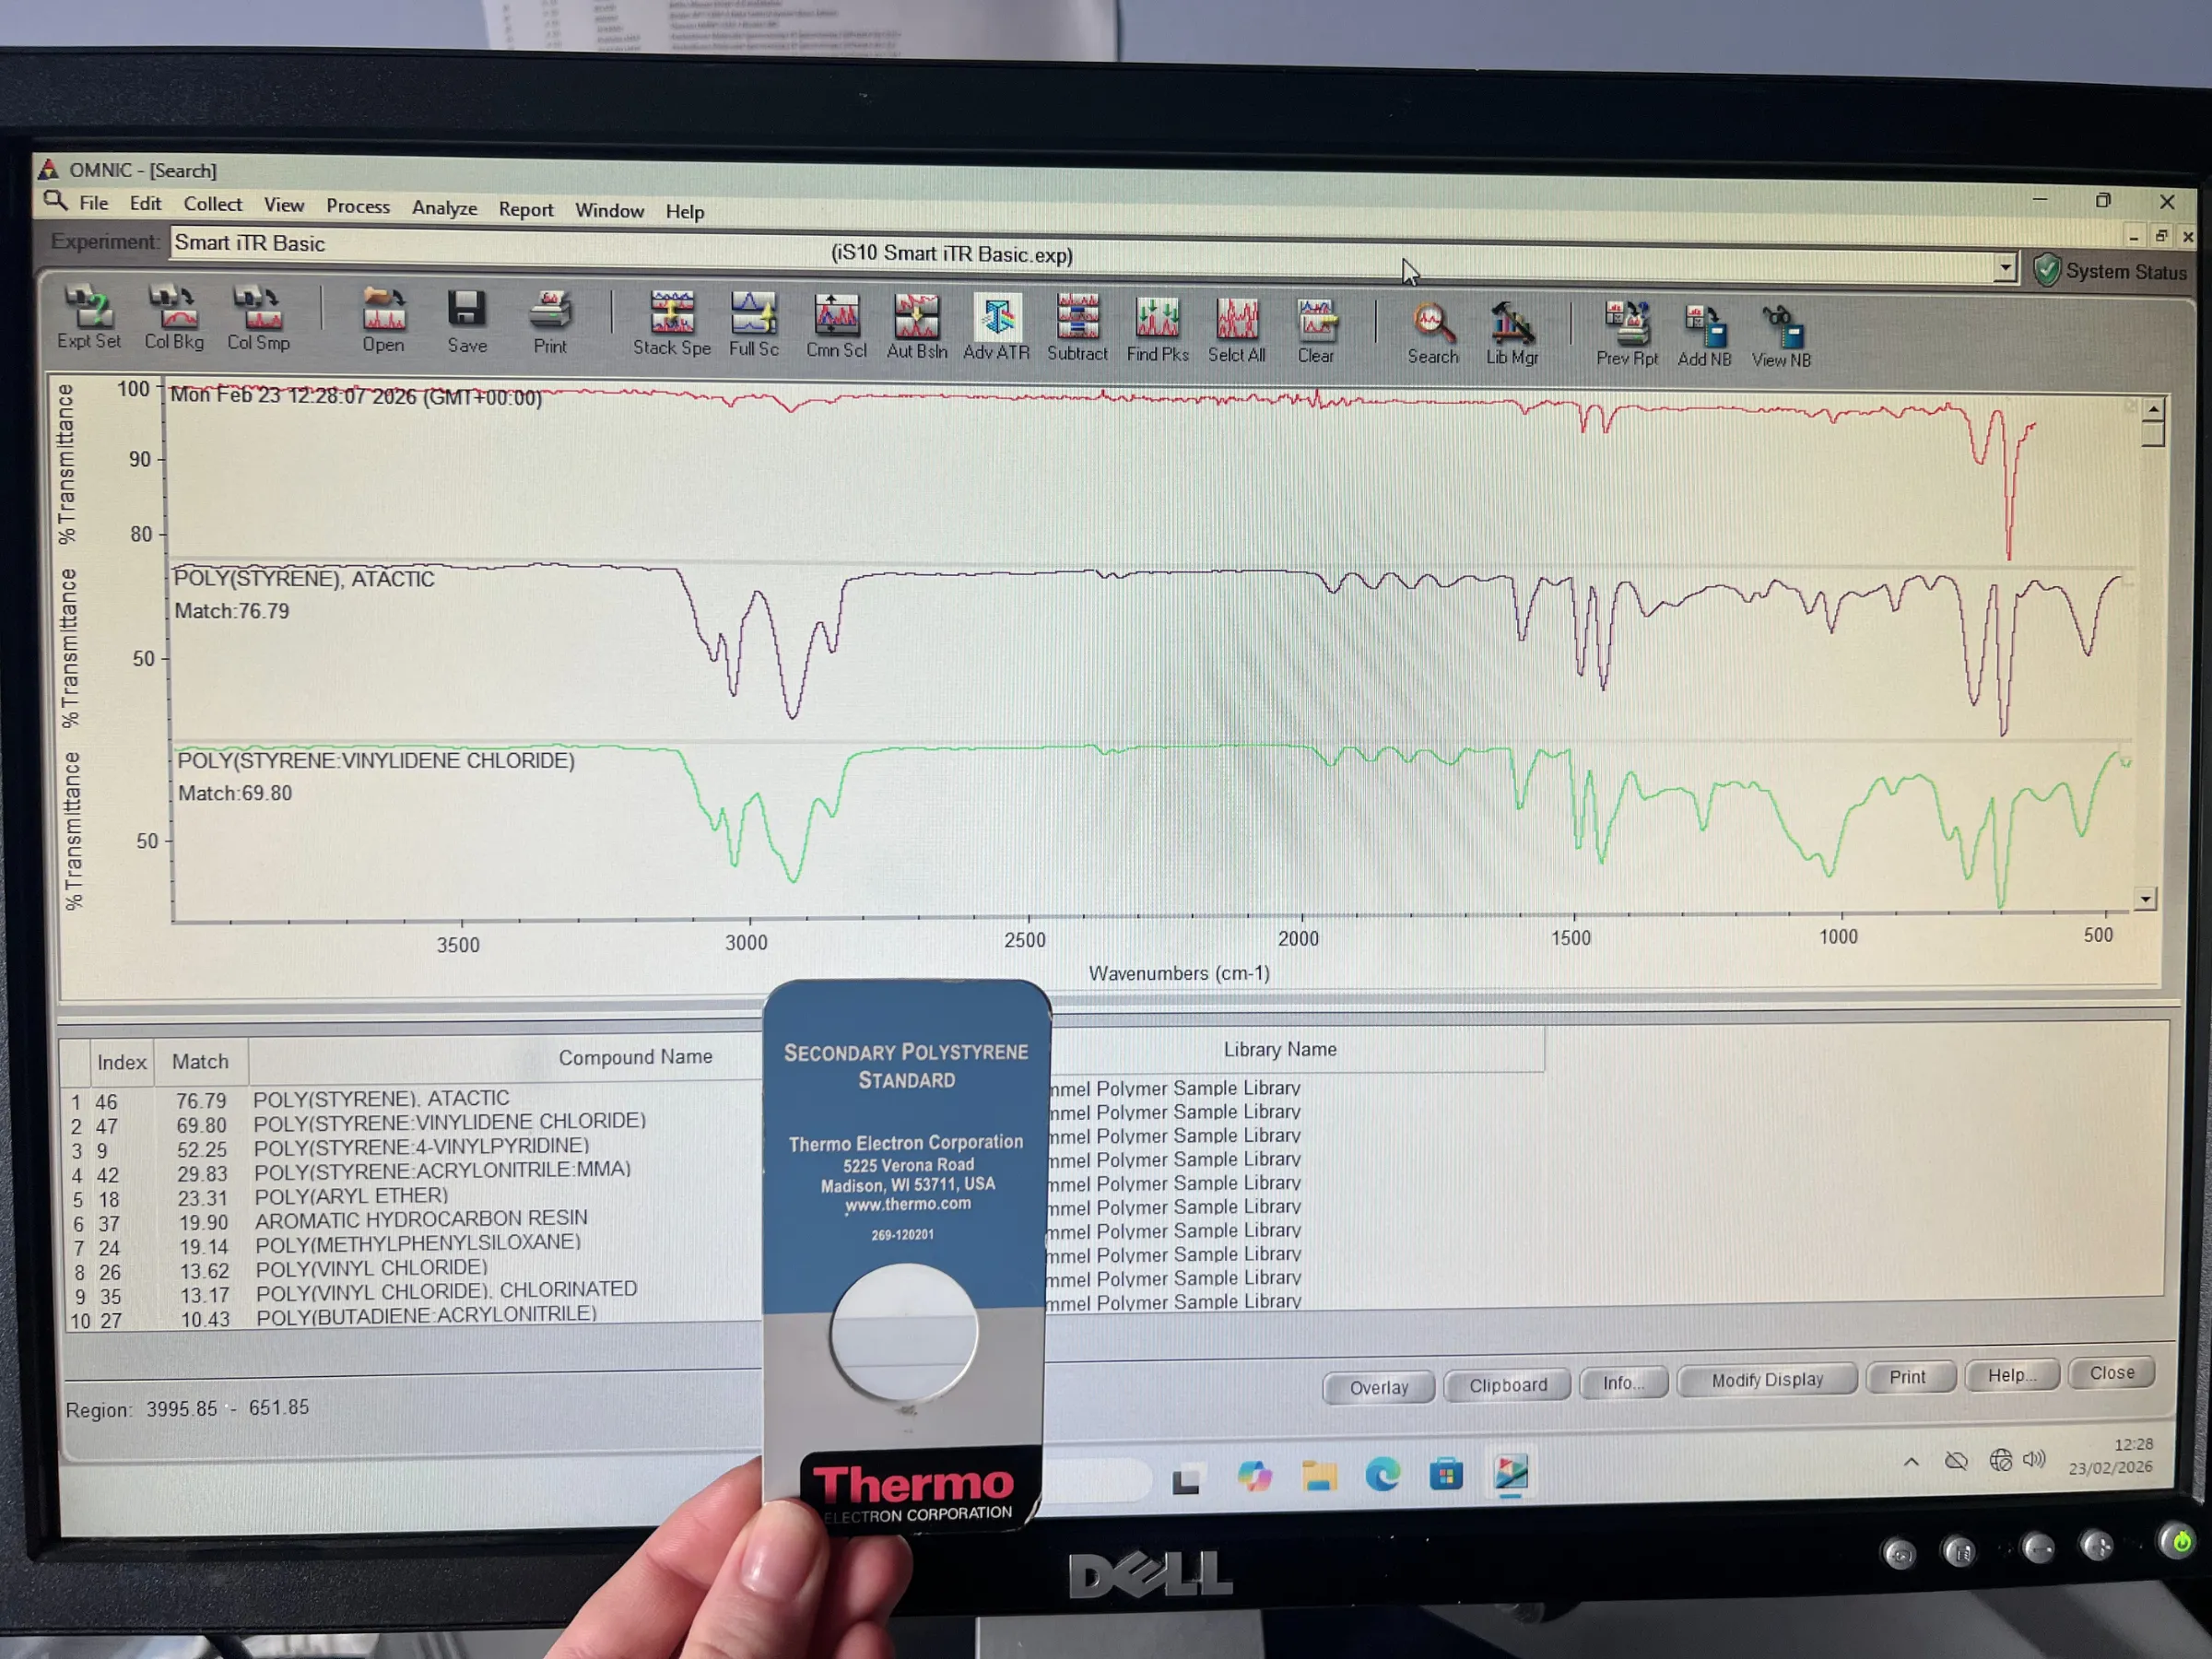Click the Clipboard button
The width and height of the screenshot is (2212, 1659).
1507,1385
